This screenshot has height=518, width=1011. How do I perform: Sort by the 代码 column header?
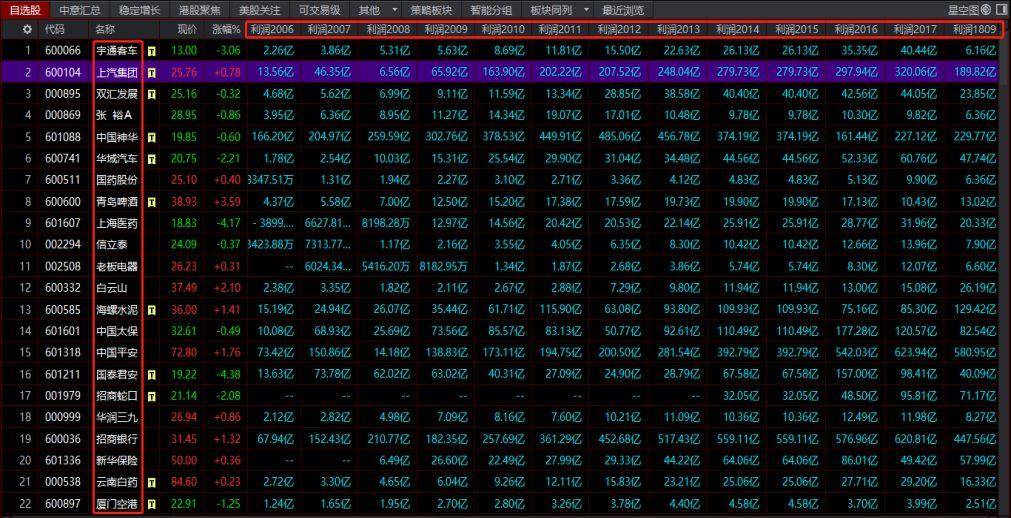click(55, 29)
